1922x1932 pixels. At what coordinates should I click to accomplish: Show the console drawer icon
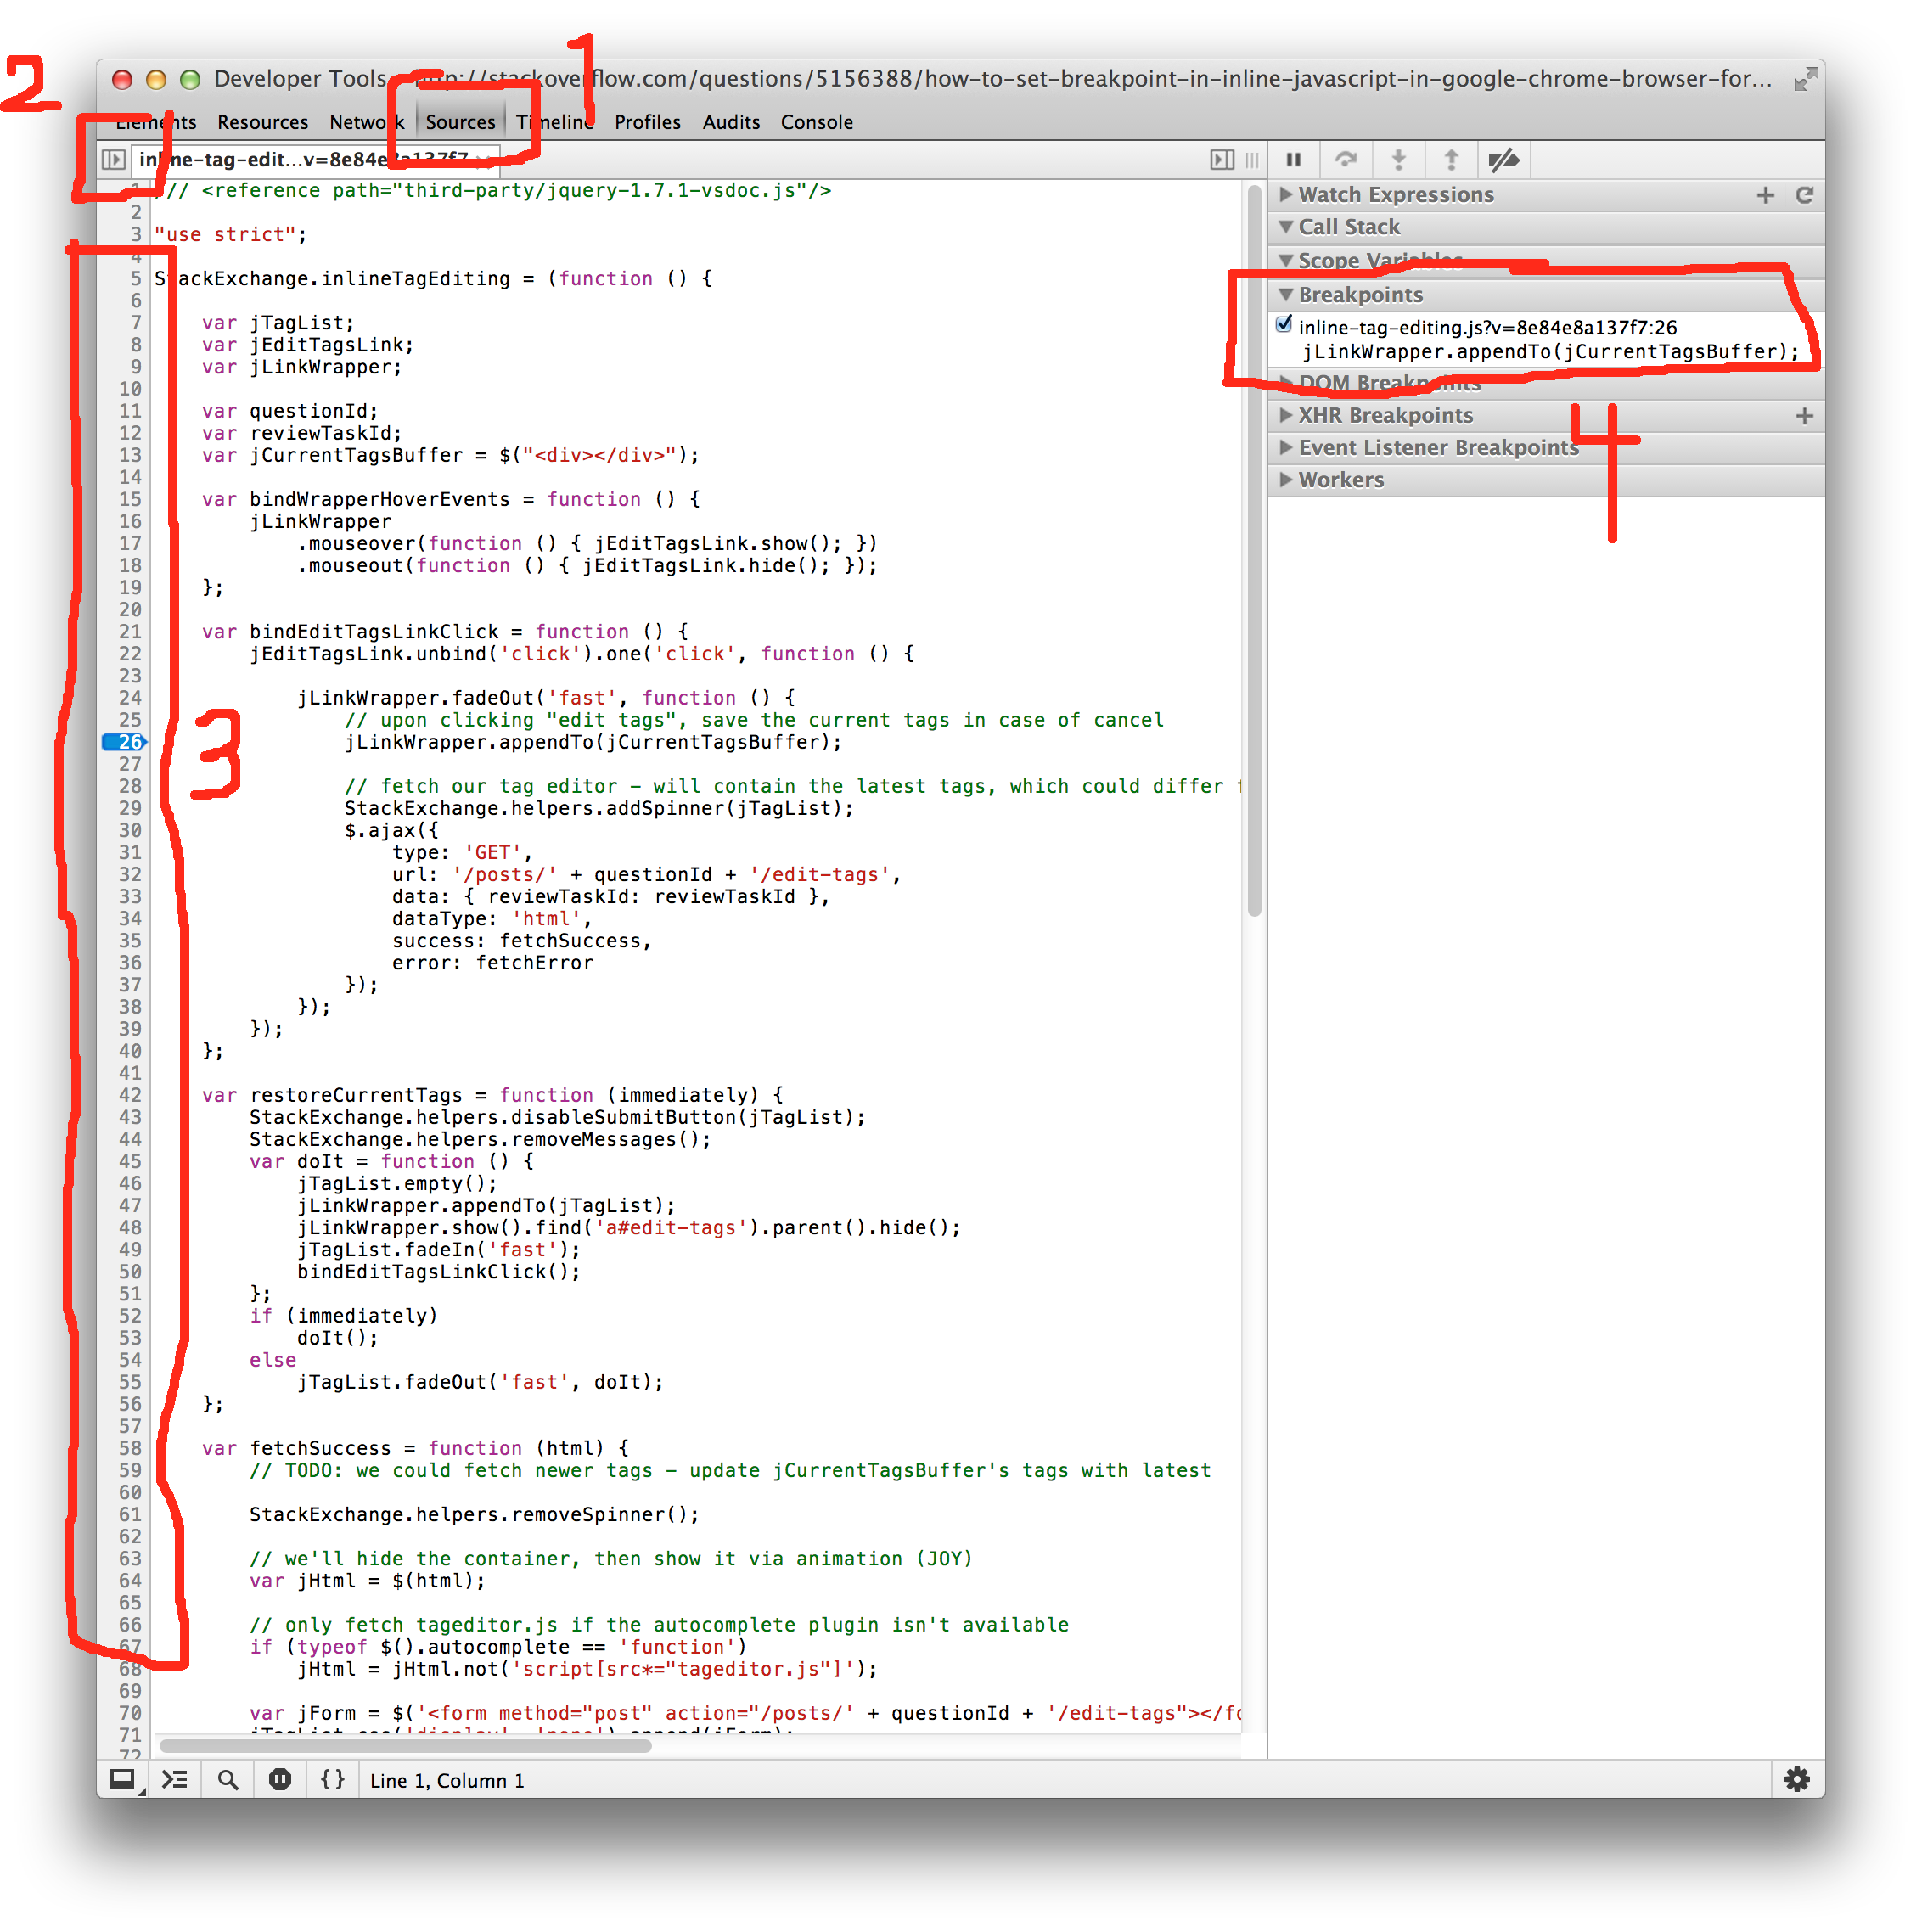click(x=175, y=1780)
